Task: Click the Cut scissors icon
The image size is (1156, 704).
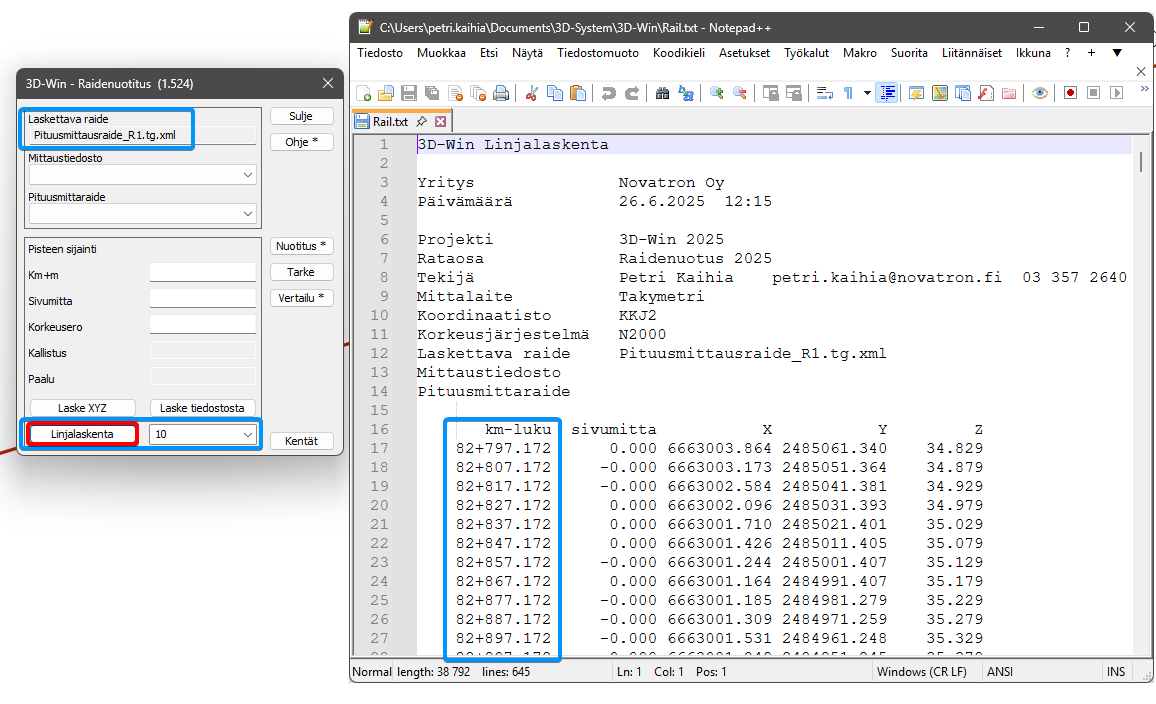Action: tap(531, 93)
